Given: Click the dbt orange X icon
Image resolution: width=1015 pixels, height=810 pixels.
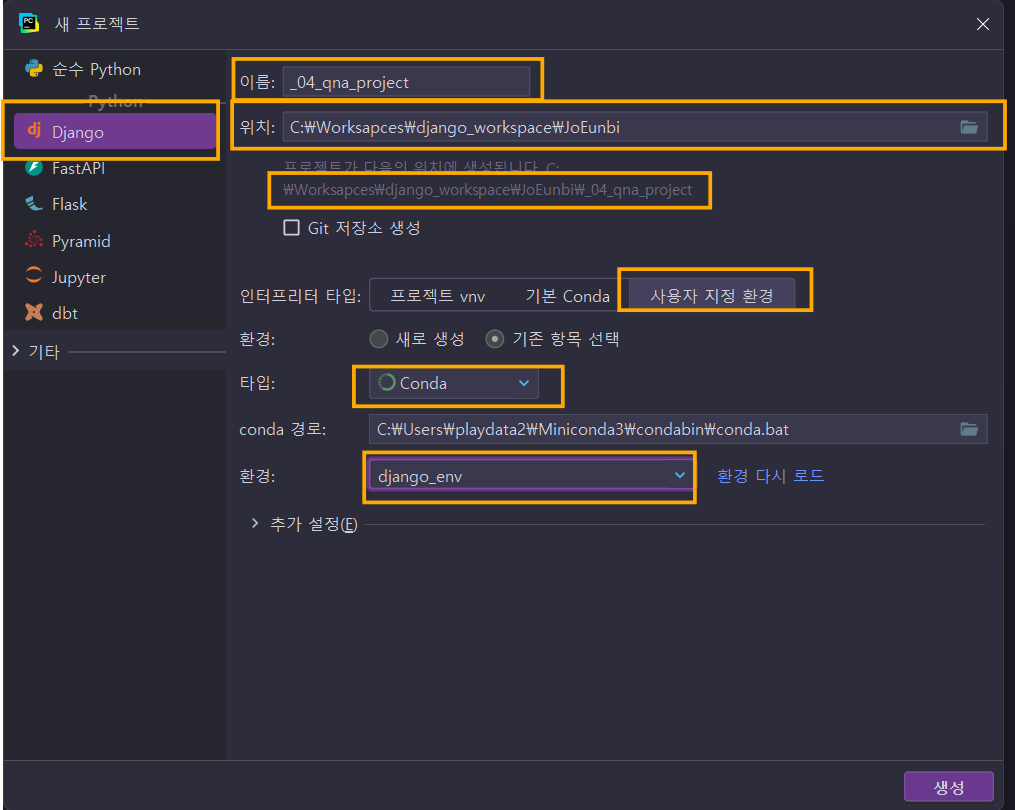Looking at the screenshot, I should [34, 313].
